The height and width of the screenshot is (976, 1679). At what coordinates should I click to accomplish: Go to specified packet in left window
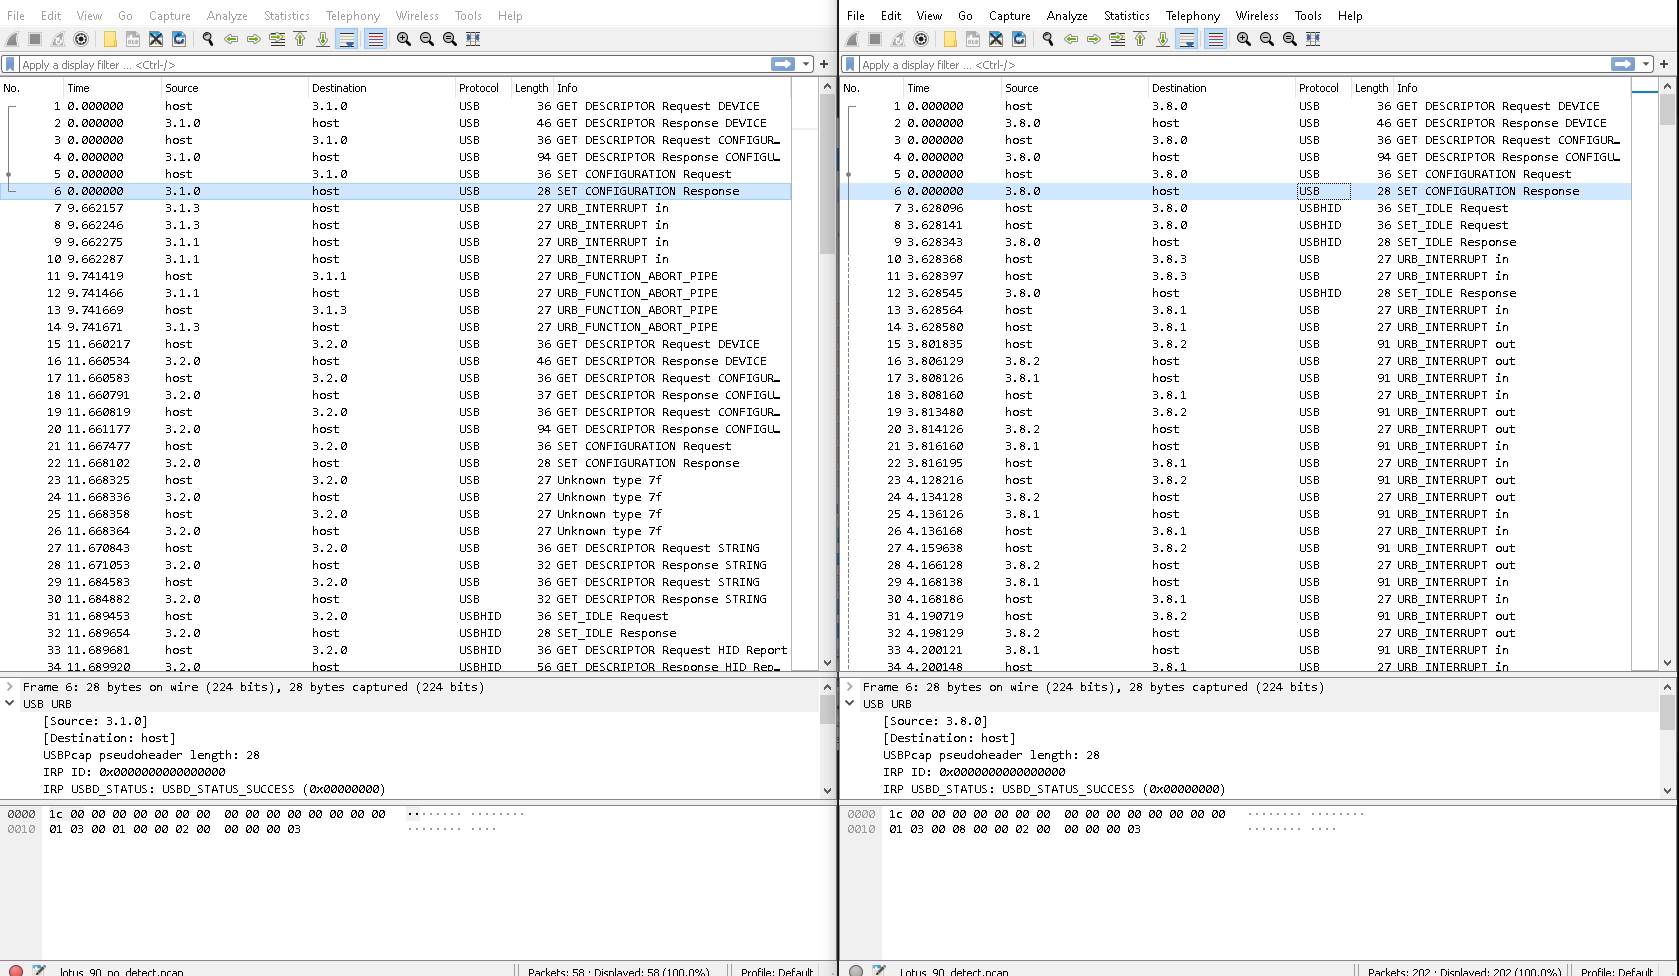point(277,39)
